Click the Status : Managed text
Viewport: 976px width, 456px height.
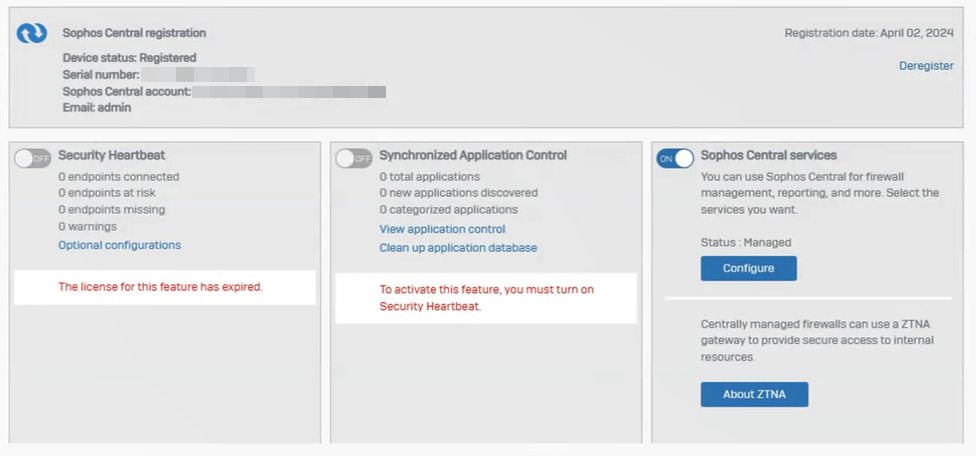tap(746, 242)
